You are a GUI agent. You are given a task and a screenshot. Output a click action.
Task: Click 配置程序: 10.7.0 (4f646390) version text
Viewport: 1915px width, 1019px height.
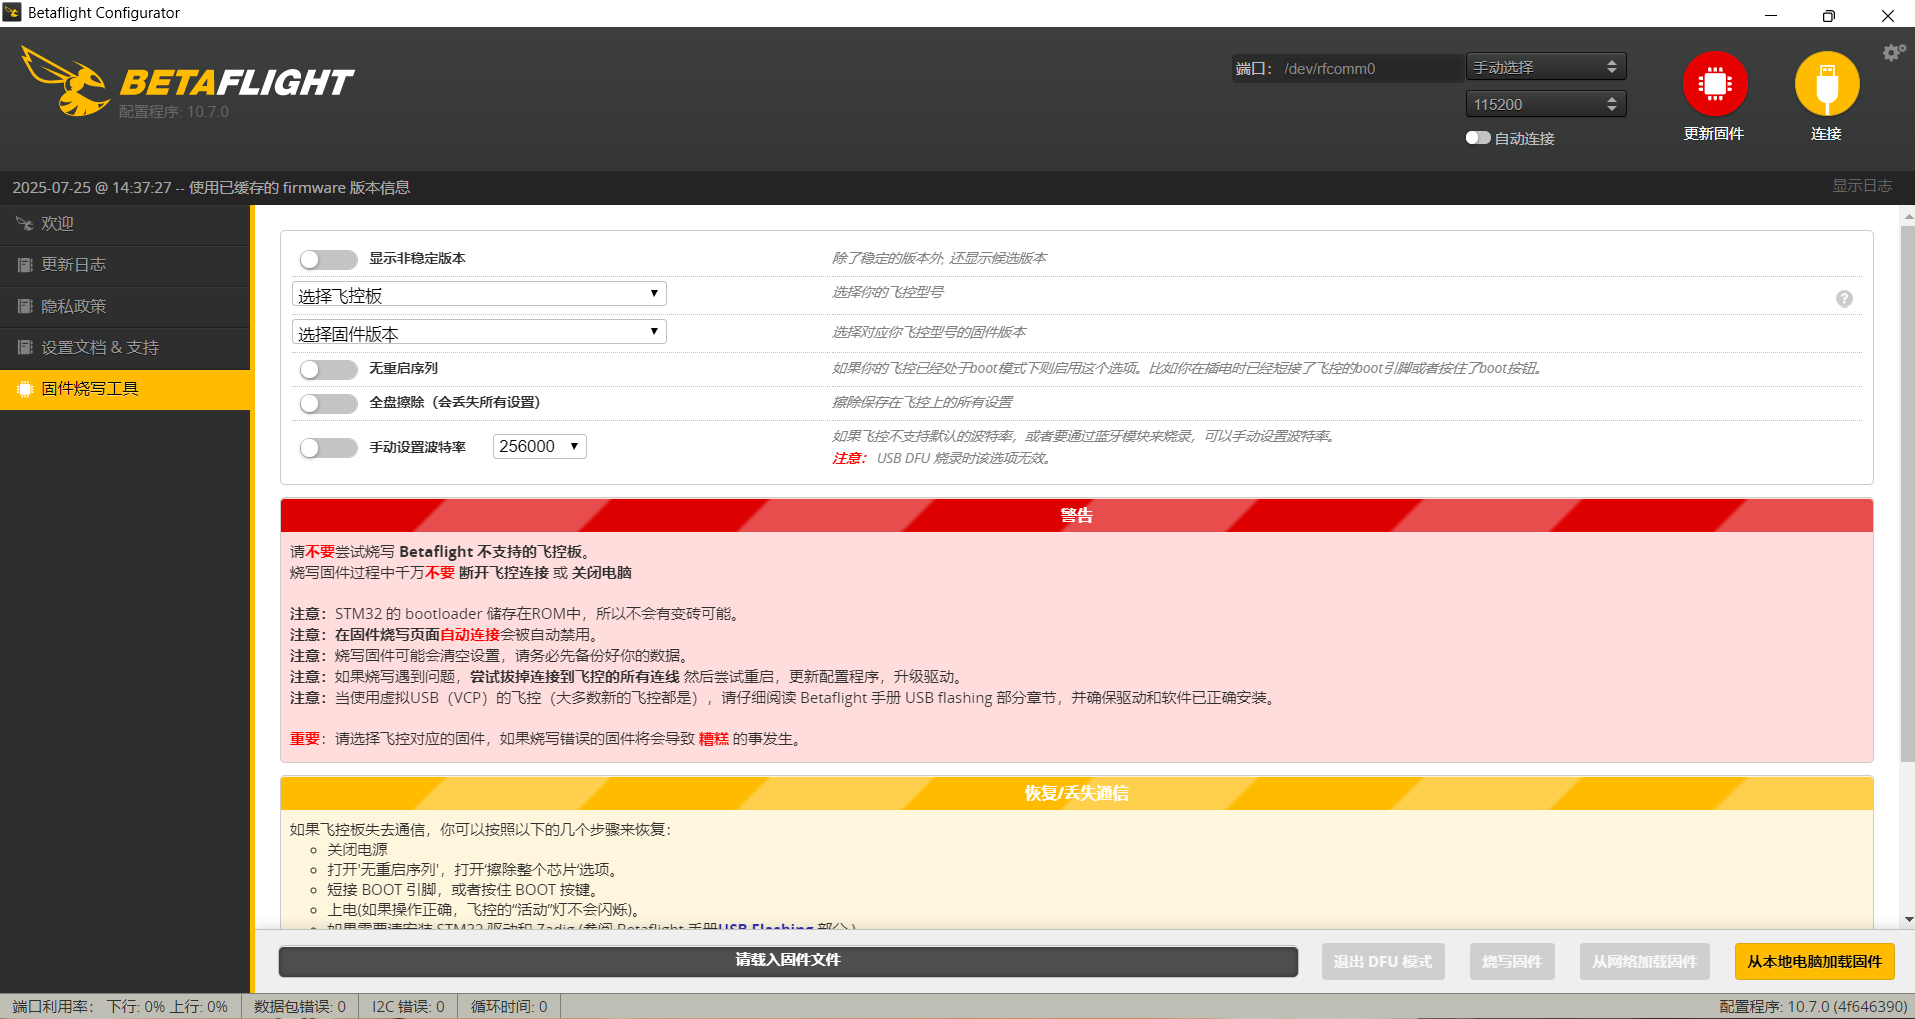point(1813,1006)
